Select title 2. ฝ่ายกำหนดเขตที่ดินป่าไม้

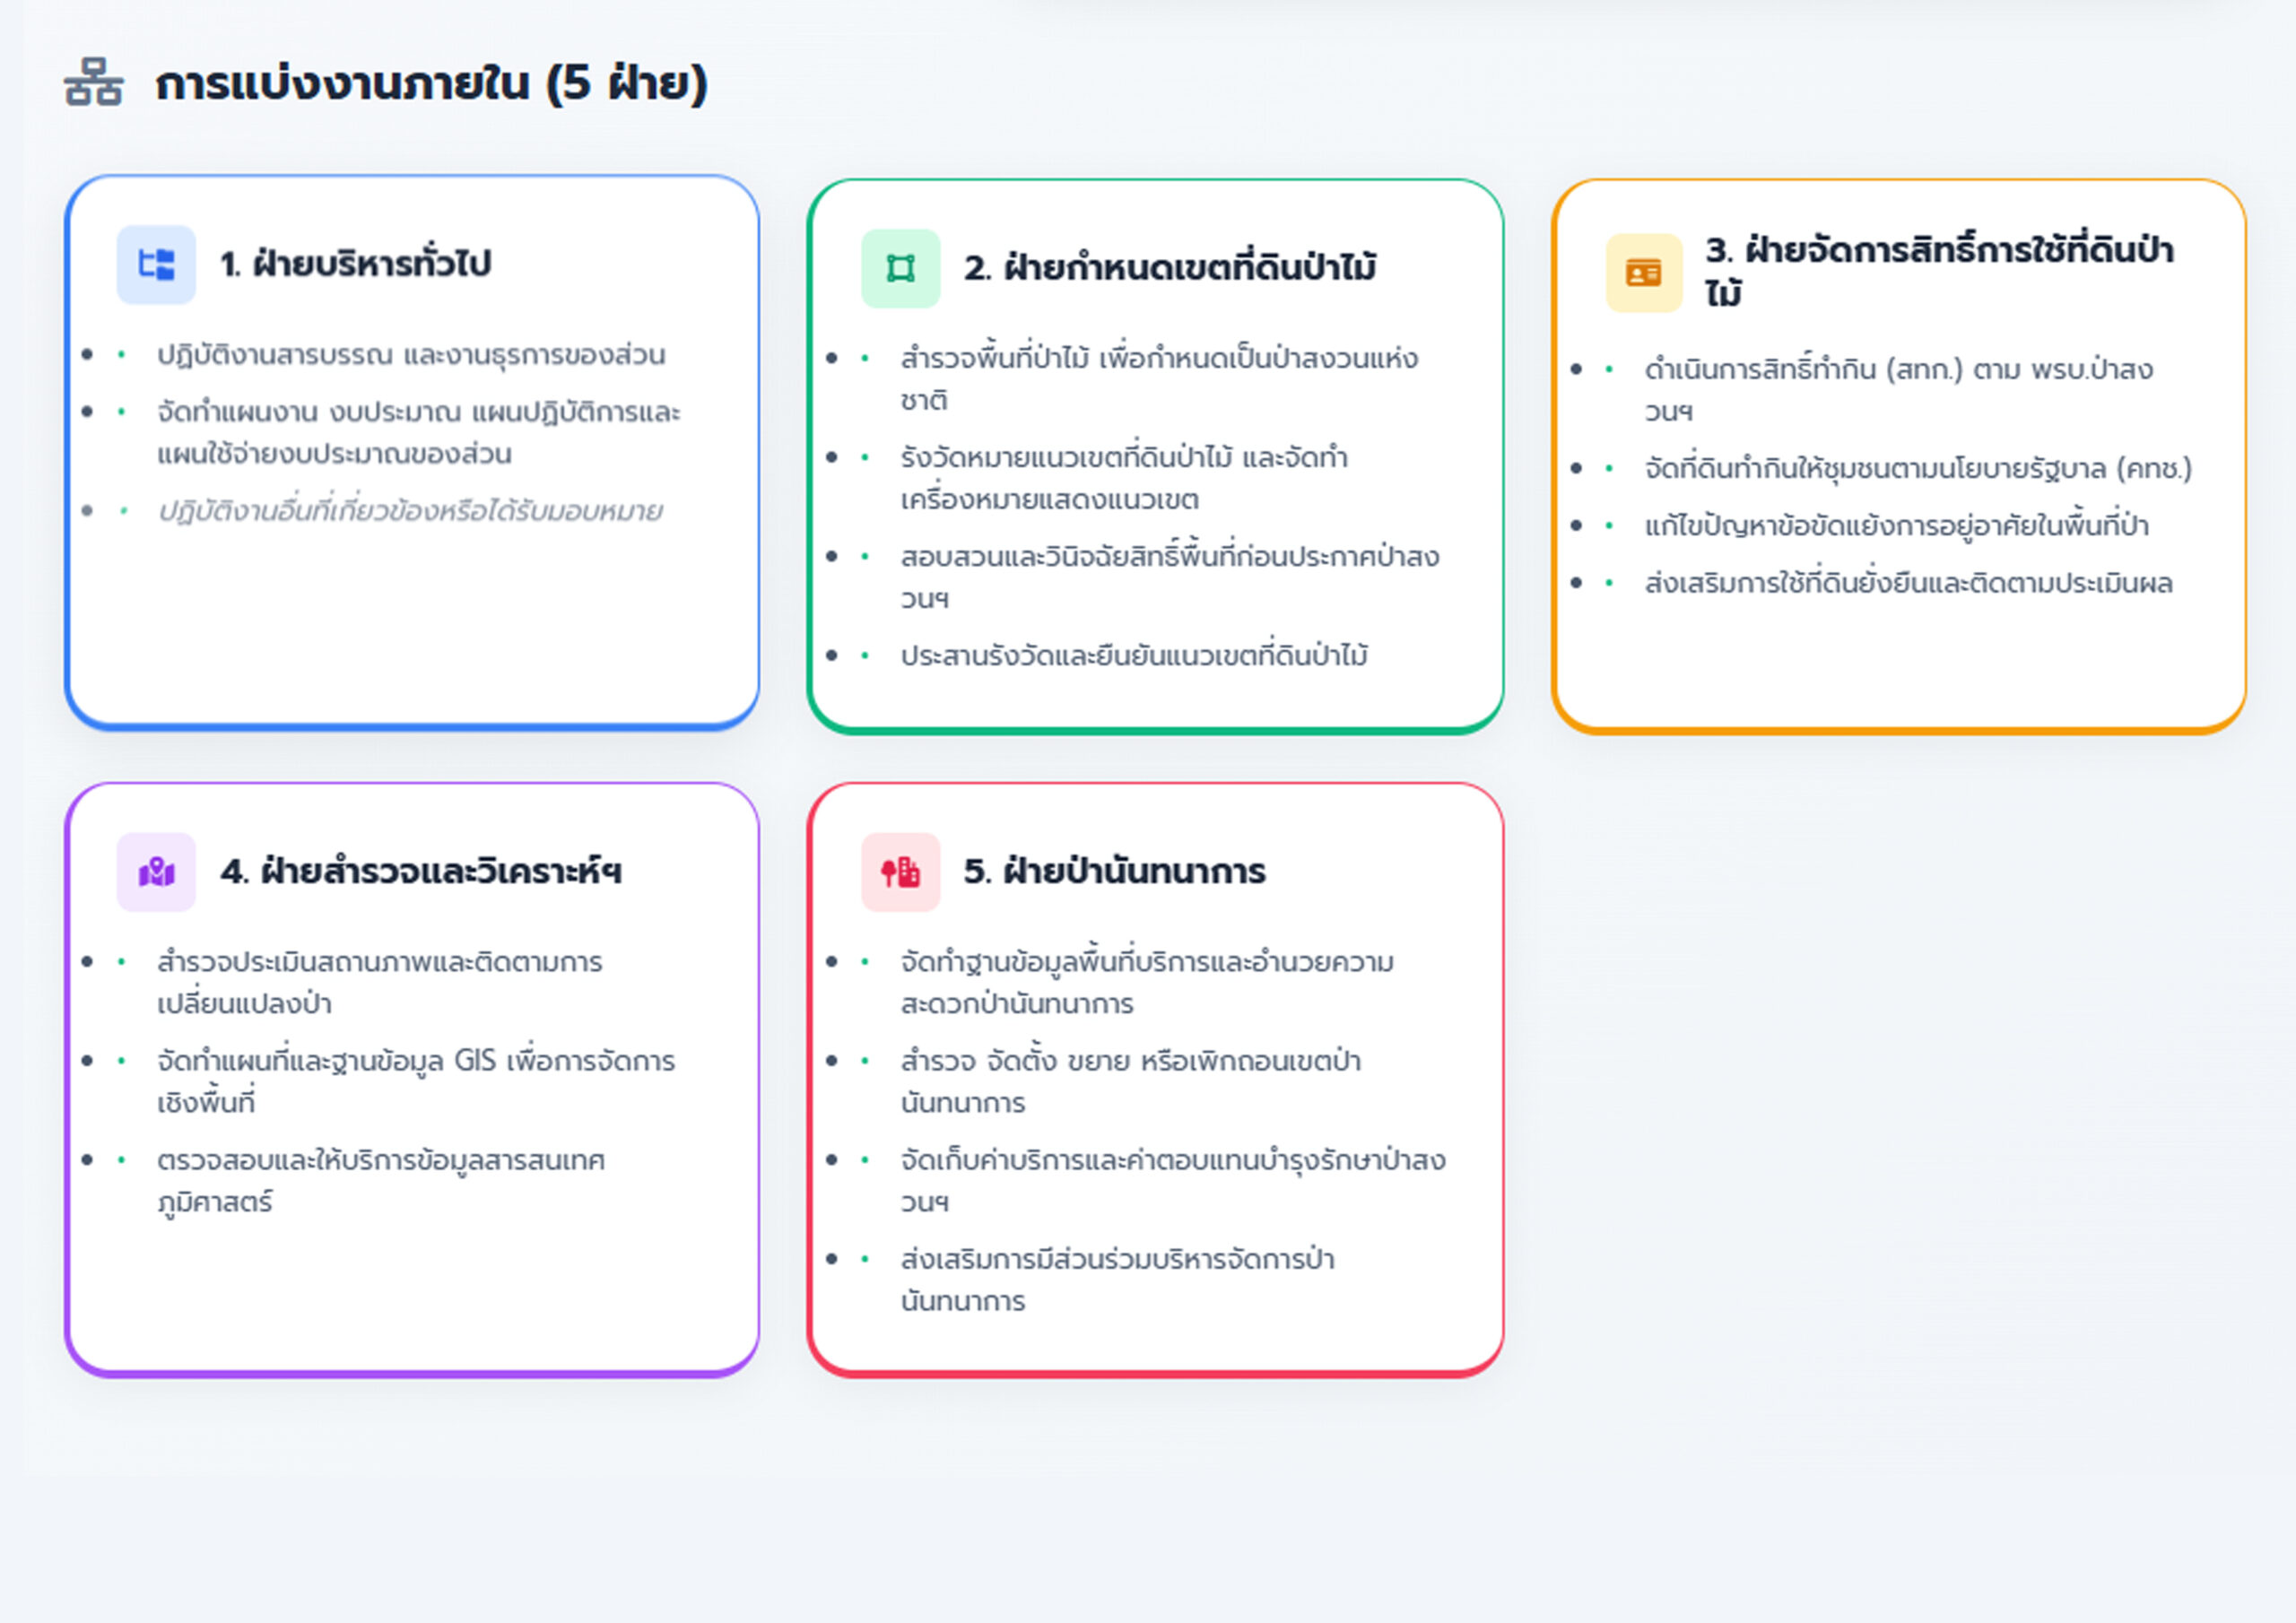tap(1169, 268)
